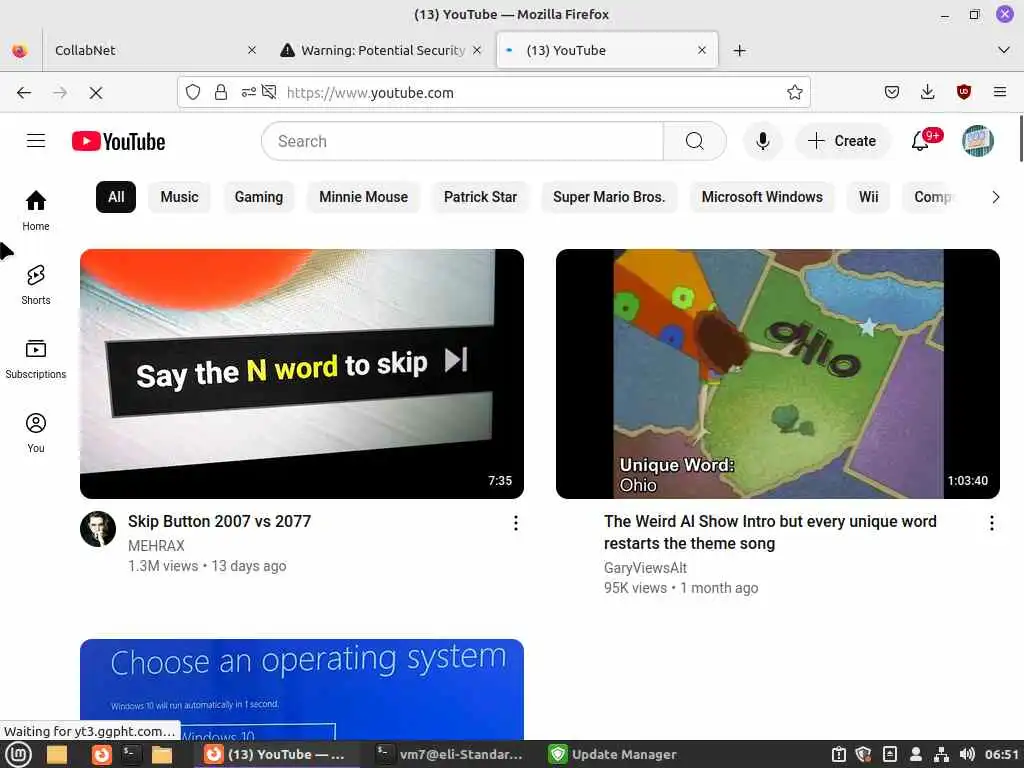Play the Choose an operating system thumbnail
This screenshot has height=768, width=1024.
302,689
